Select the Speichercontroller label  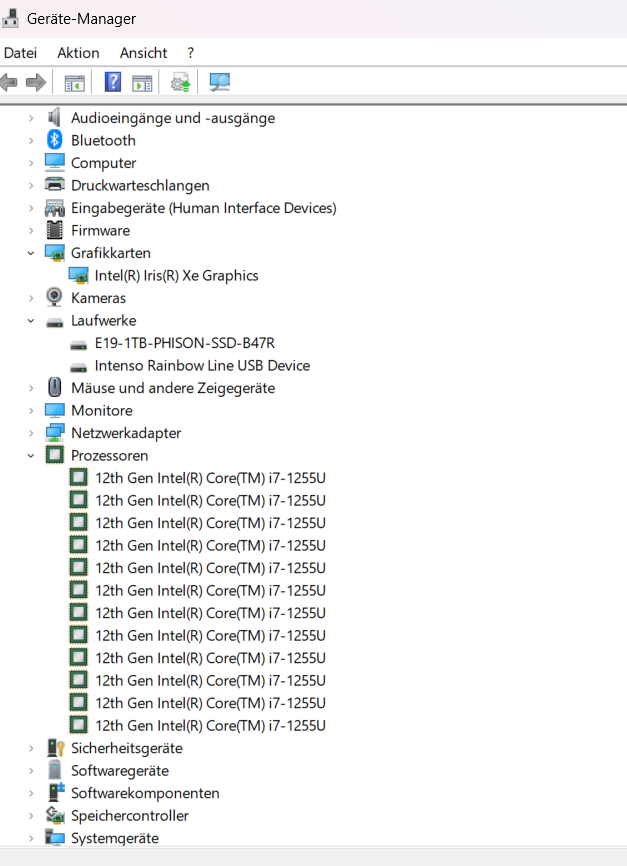(130, 816)
